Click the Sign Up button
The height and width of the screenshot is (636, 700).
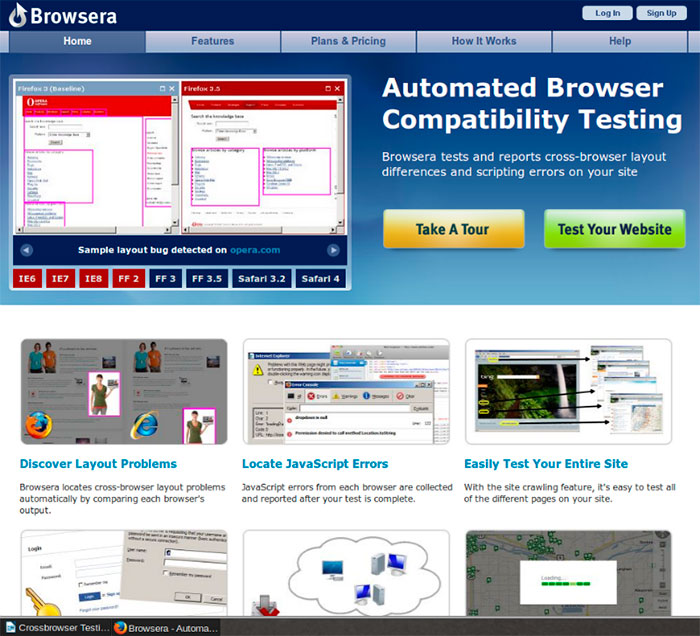(x=661, y=13)
